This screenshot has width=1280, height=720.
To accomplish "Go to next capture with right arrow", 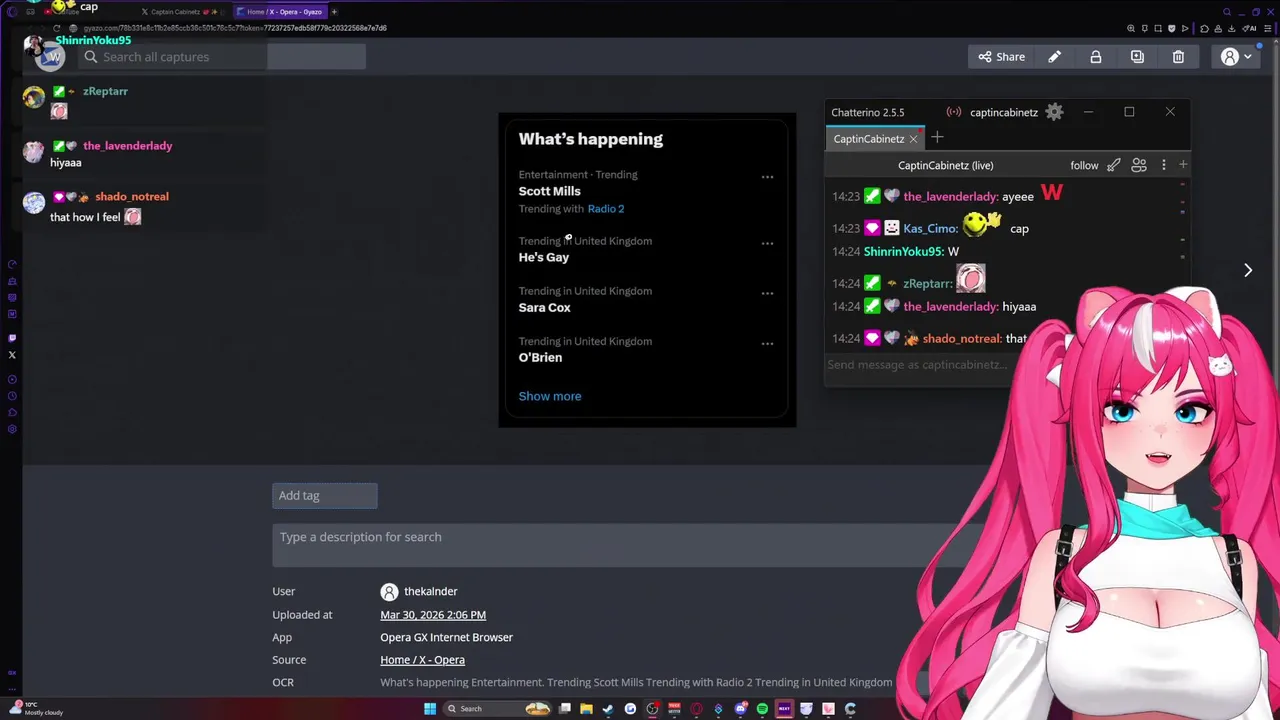I will [x=1247, y=270].
